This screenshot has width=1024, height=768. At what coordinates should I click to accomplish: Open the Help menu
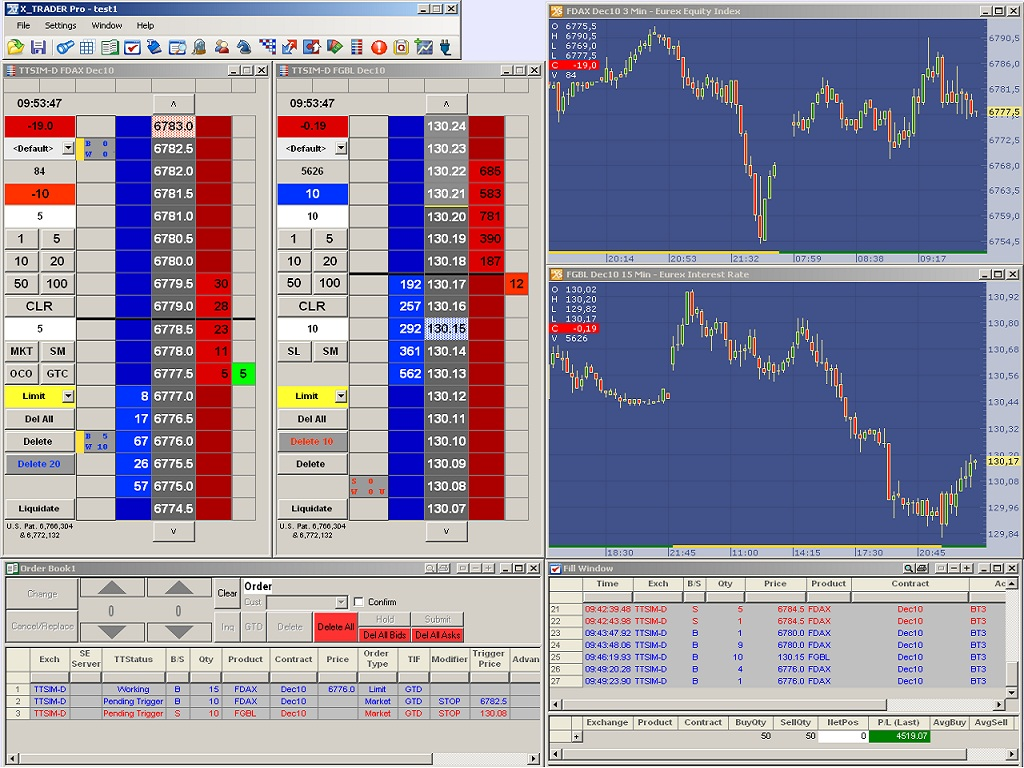click(x=145, y=25)
